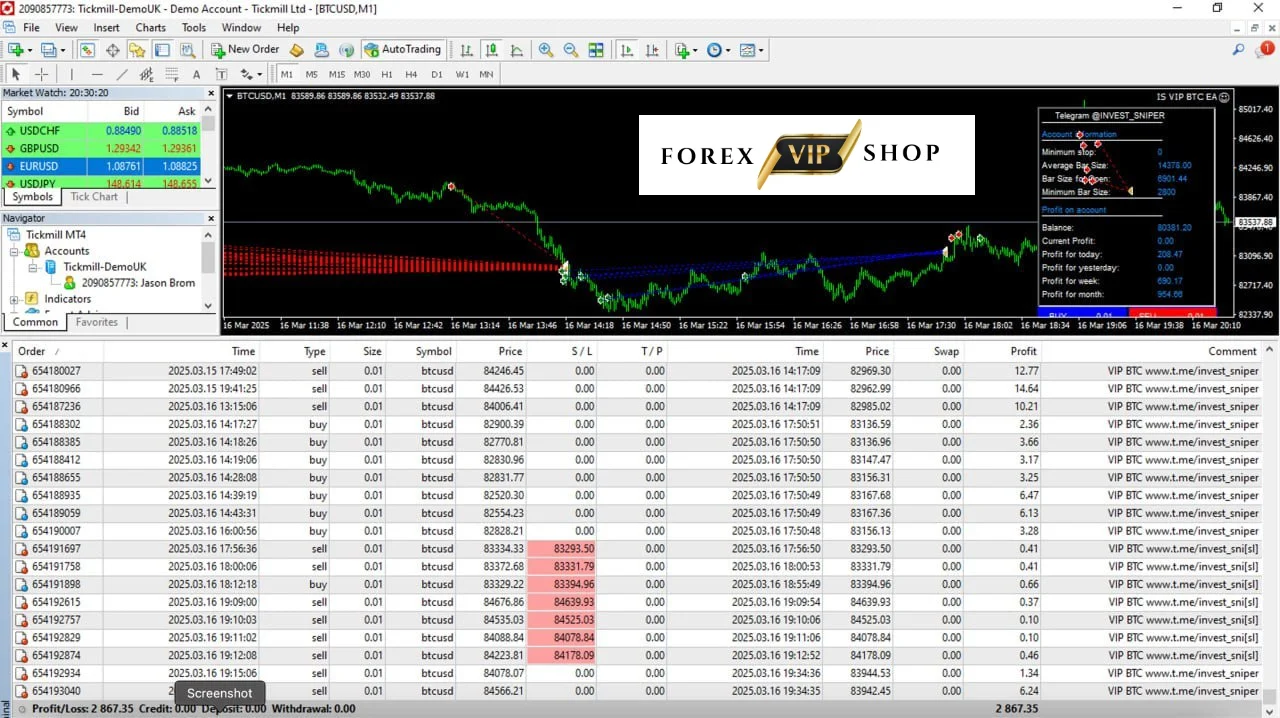Switch to the Tick Chart tab

(x=94, y=197)
